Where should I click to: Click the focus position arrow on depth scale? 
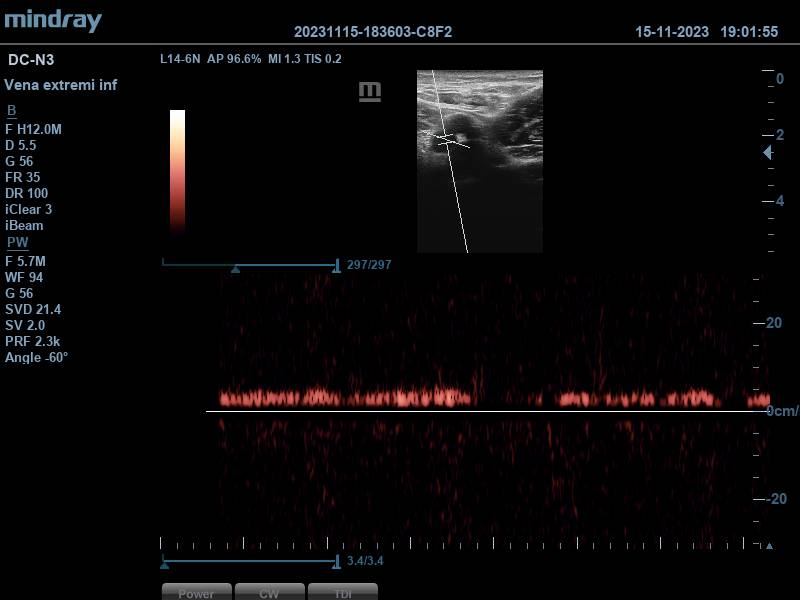(767, 153)
